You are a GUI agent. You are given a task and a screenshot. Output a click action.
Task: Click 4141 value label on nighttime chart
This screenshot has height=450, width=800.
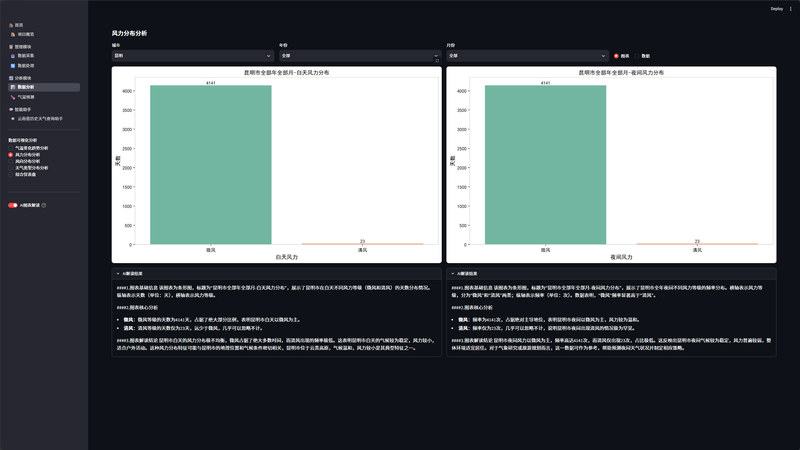545,83
